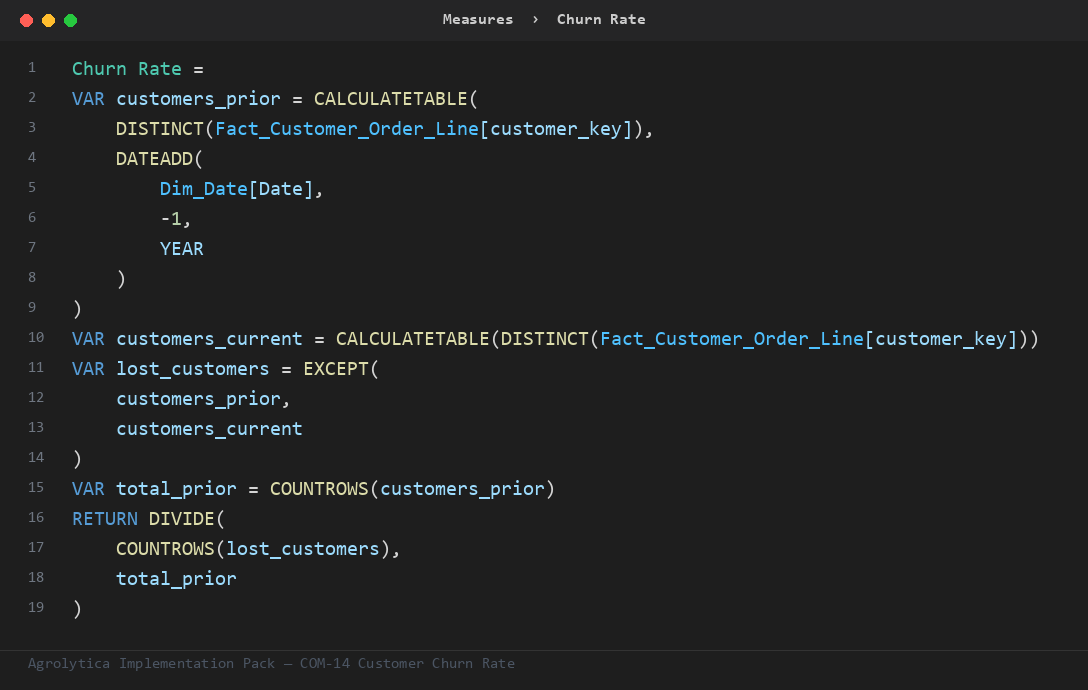Open the Measures breadcrumb
This screenshot has width=1088, height=690.
tap(478, 19)
